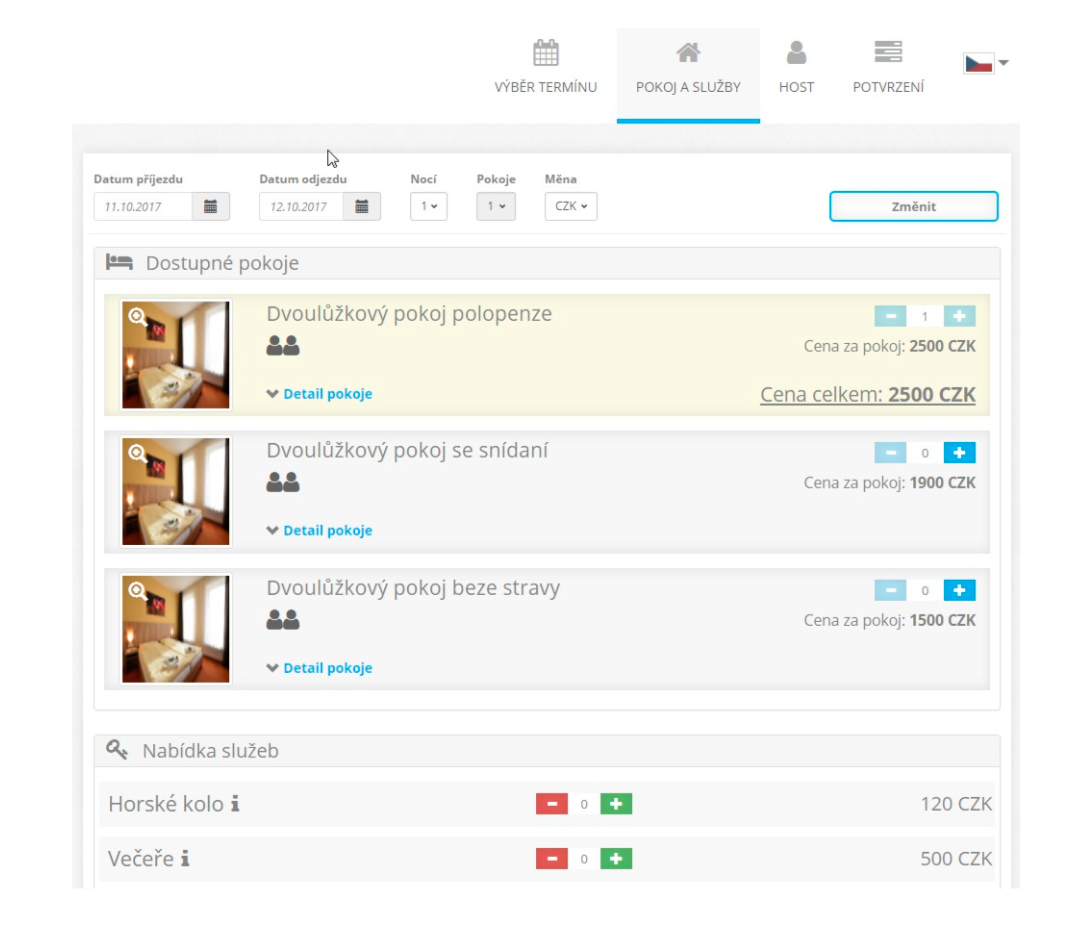1084x928 pixels.
Task: Switch to the Host tab
Action: [x=796, y=68]
